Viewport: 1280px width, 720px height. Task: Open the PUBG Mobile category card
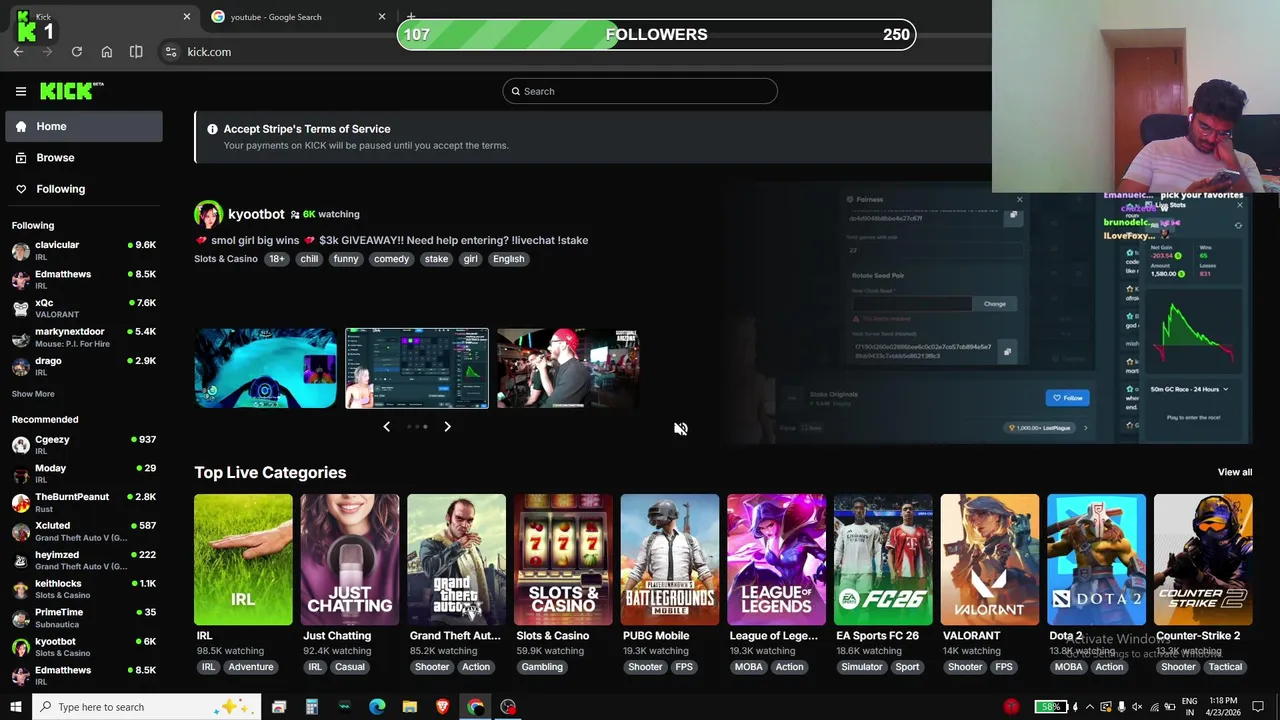(x=670, y=560)
